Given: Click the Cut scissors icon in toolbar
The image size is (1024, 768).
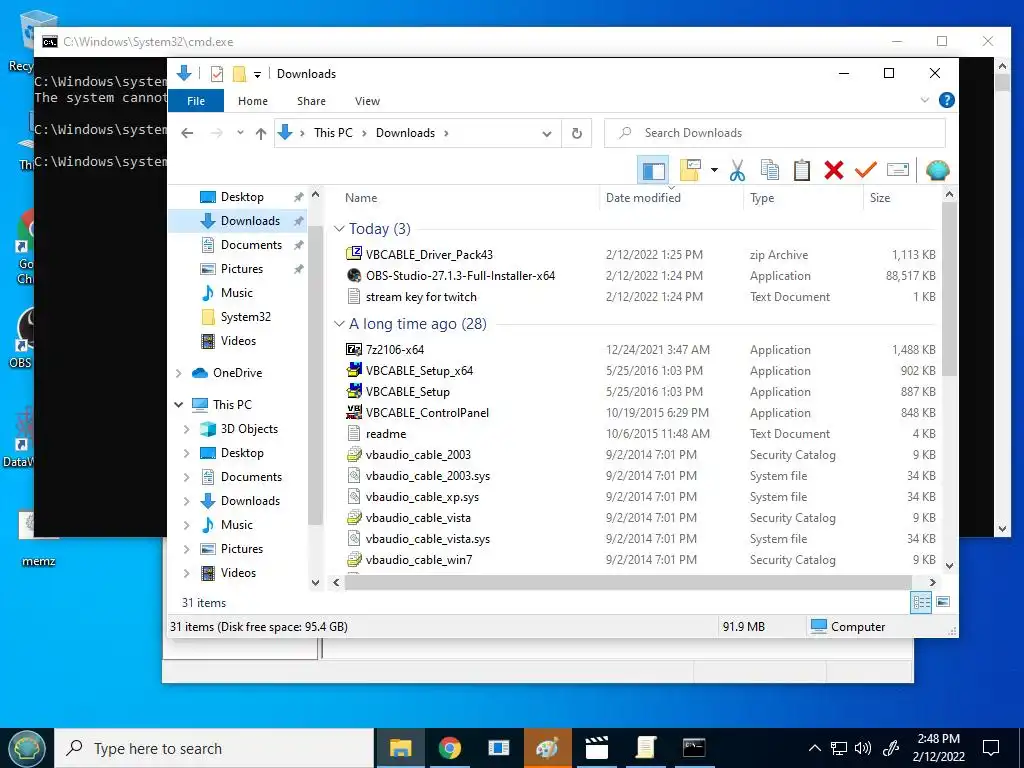Looking at the screenshot, I should tap(737, 170).
